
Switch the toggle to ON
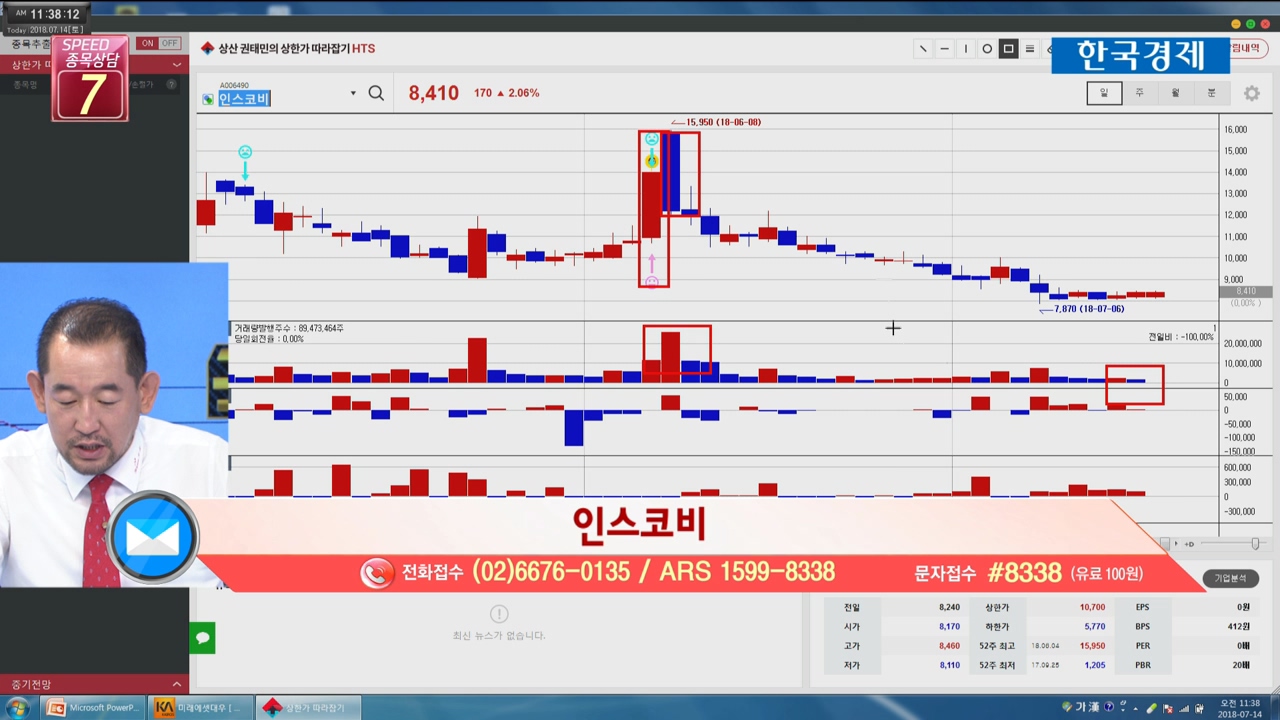[147, 43]
